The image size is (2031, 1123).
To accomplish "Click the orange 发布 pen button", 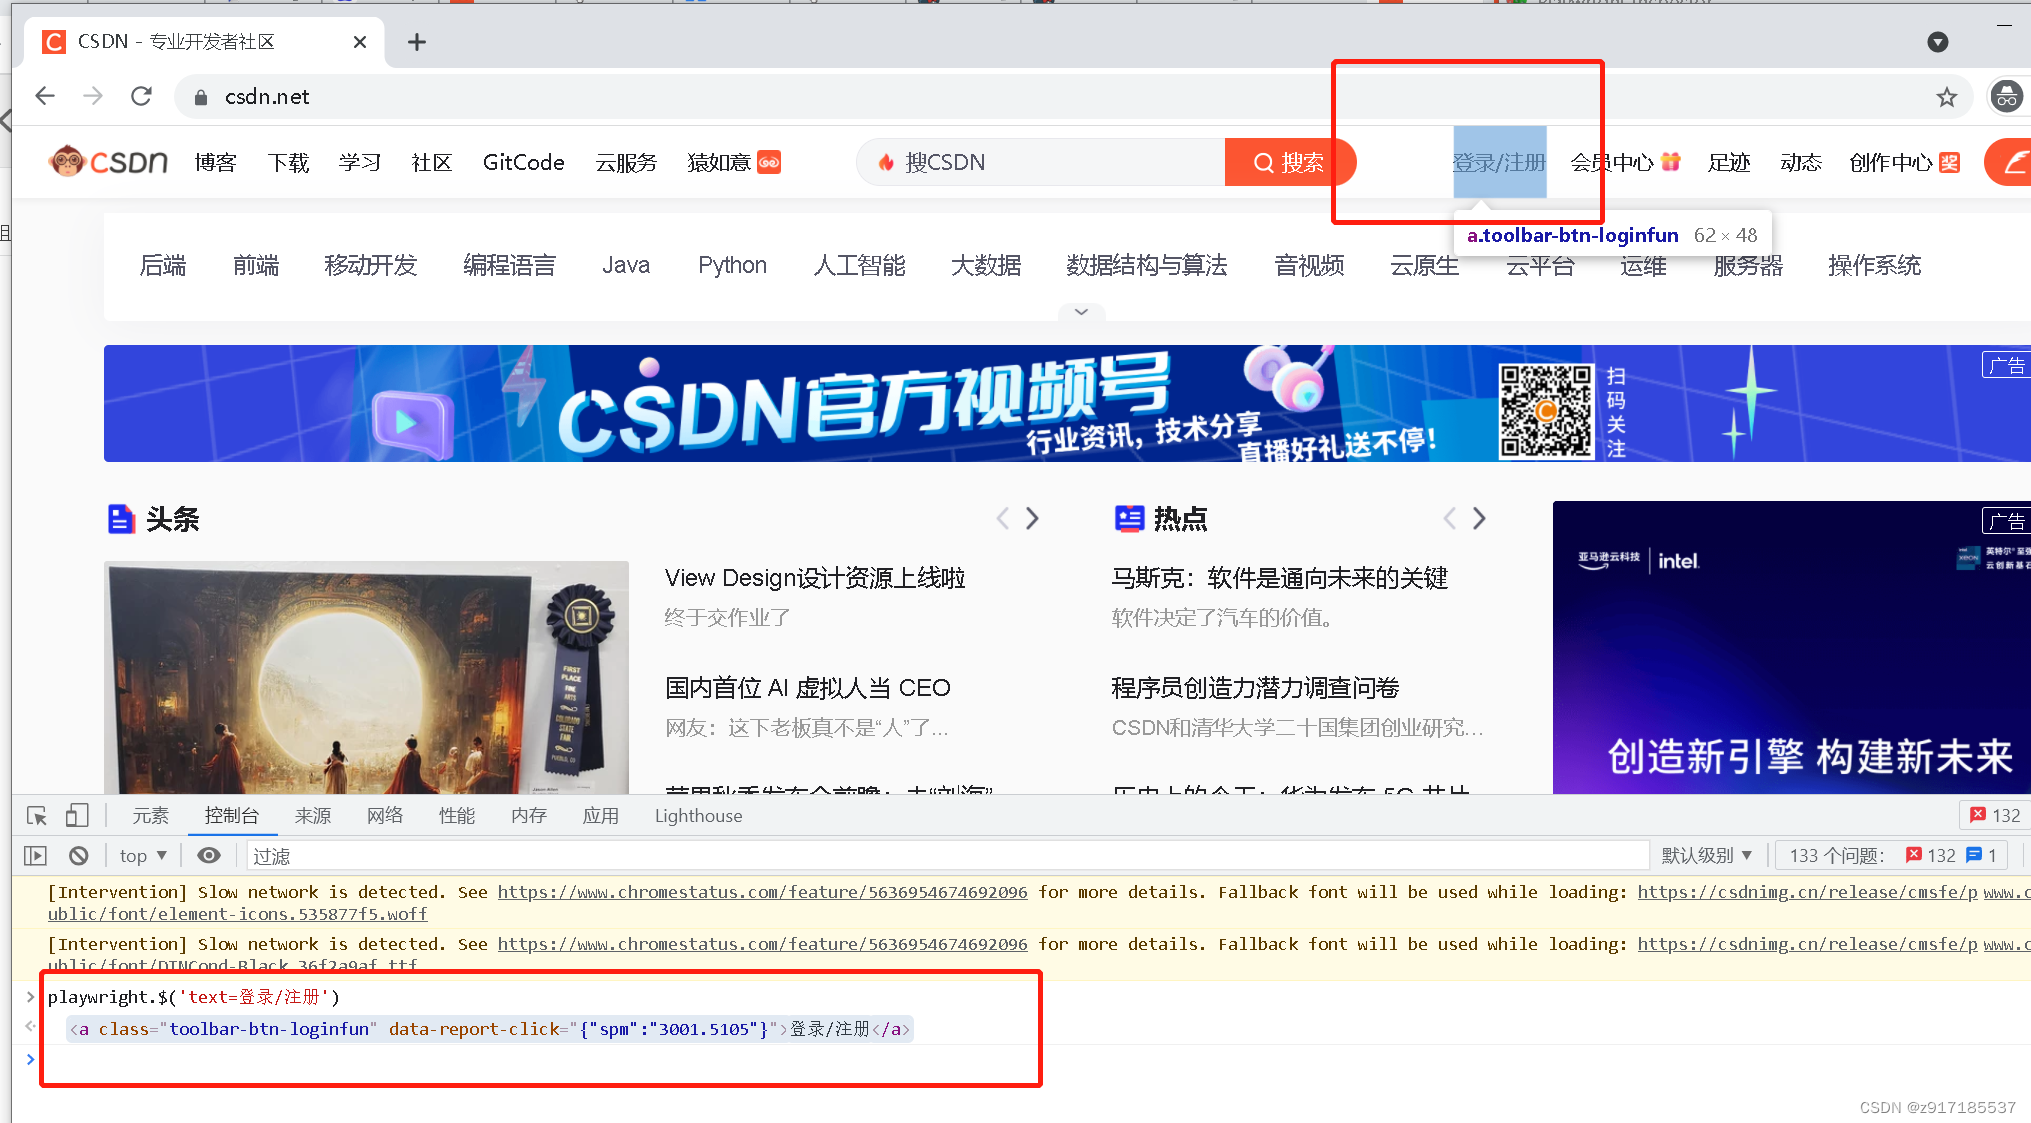I will pyautogui.click(x=2008, y=162).
